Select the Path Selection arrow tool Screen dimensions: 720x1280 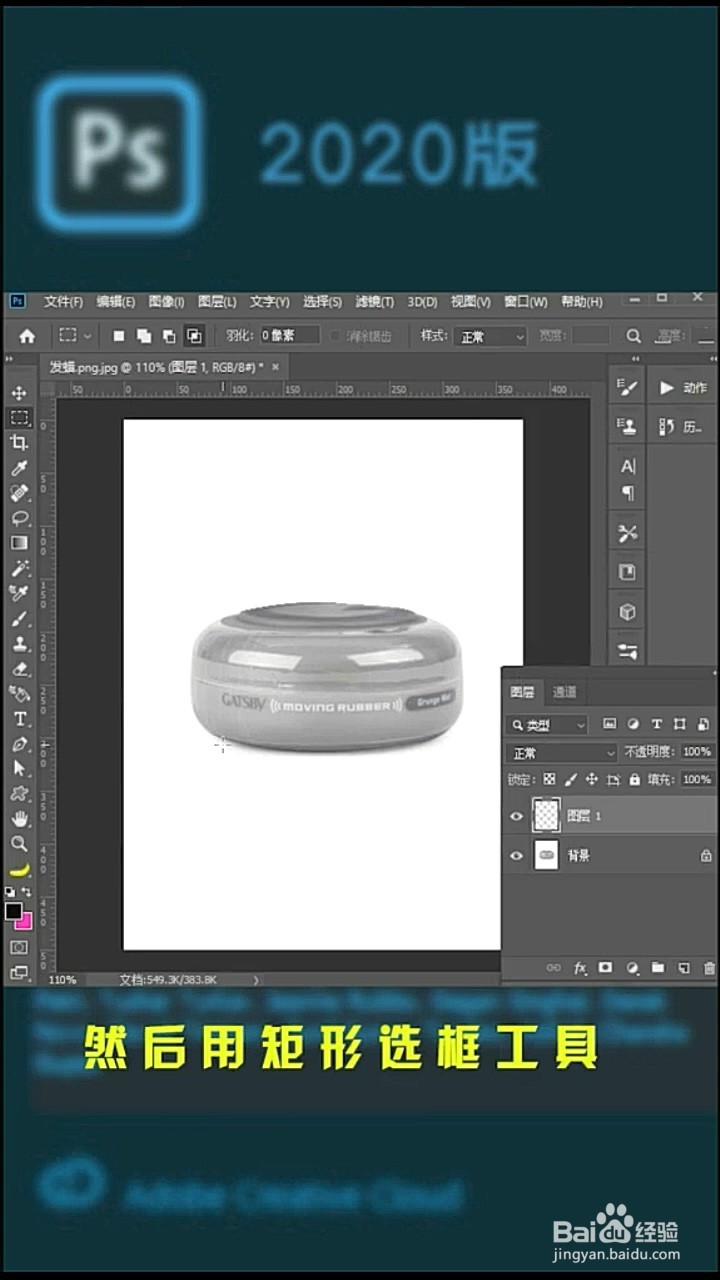[x=19, y=768]
